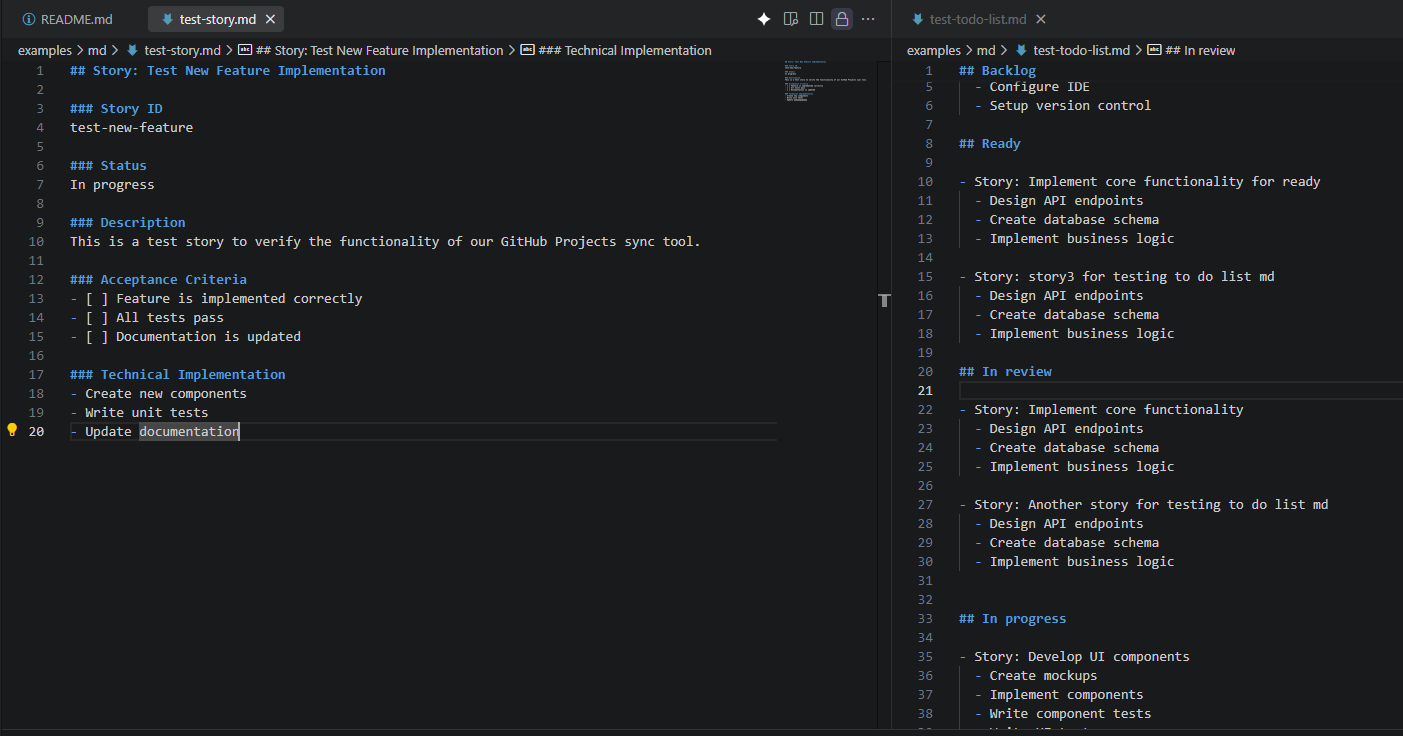The width and height of the screenshot is (1403, 736).
Task: Open the 'examples' breadcrumb in the left editor
Action: click(x=45, y=50)
